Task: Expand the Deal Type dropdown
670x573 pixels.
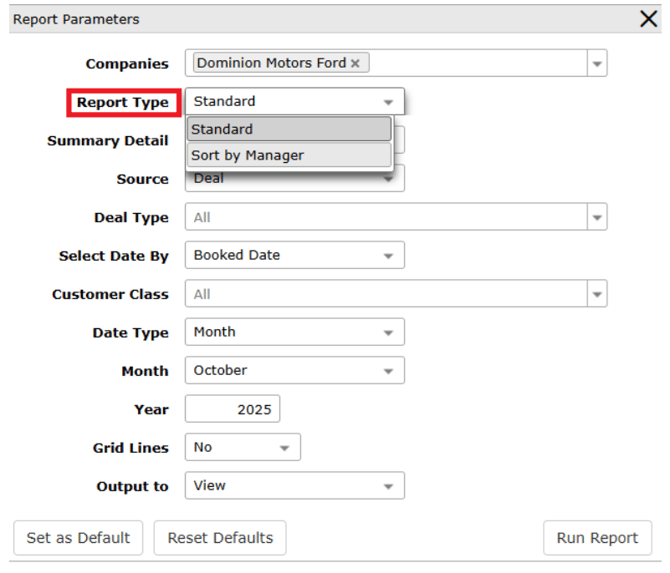Action: click(597, 217)
